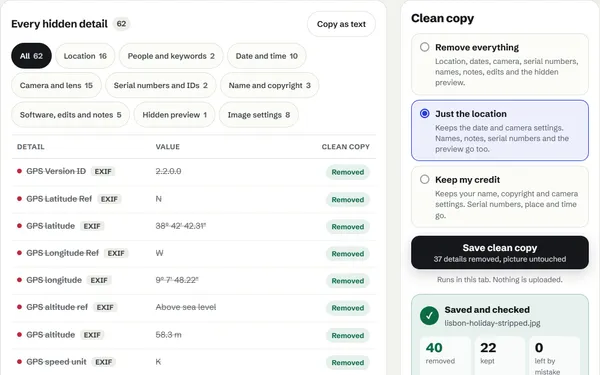Screen dimensions: 600x375
Task: Click the red dot beside GPS latitude
Action: click(x=19, y=226)
